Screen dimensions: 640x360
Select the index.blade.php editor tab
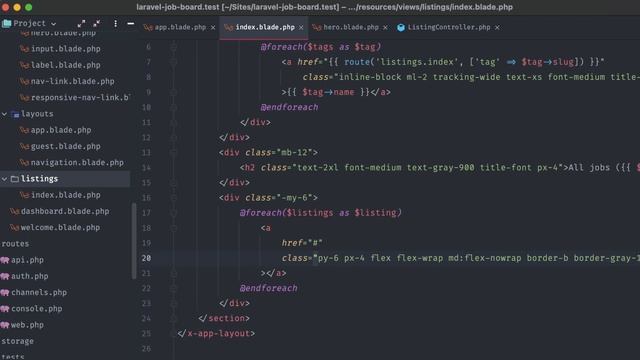(x=264, y=27)
